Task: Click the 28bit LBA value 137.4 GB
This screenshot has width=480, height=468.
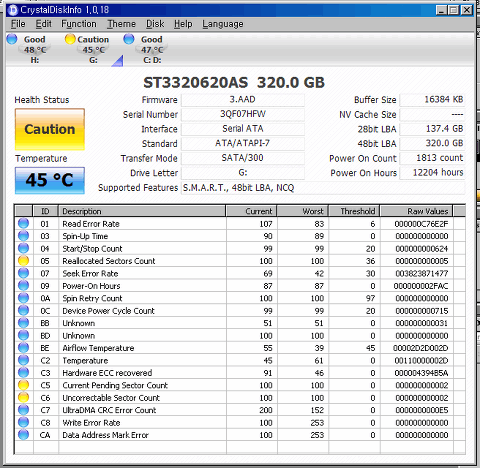Action: pyautogui.click(x=432, y=129)
